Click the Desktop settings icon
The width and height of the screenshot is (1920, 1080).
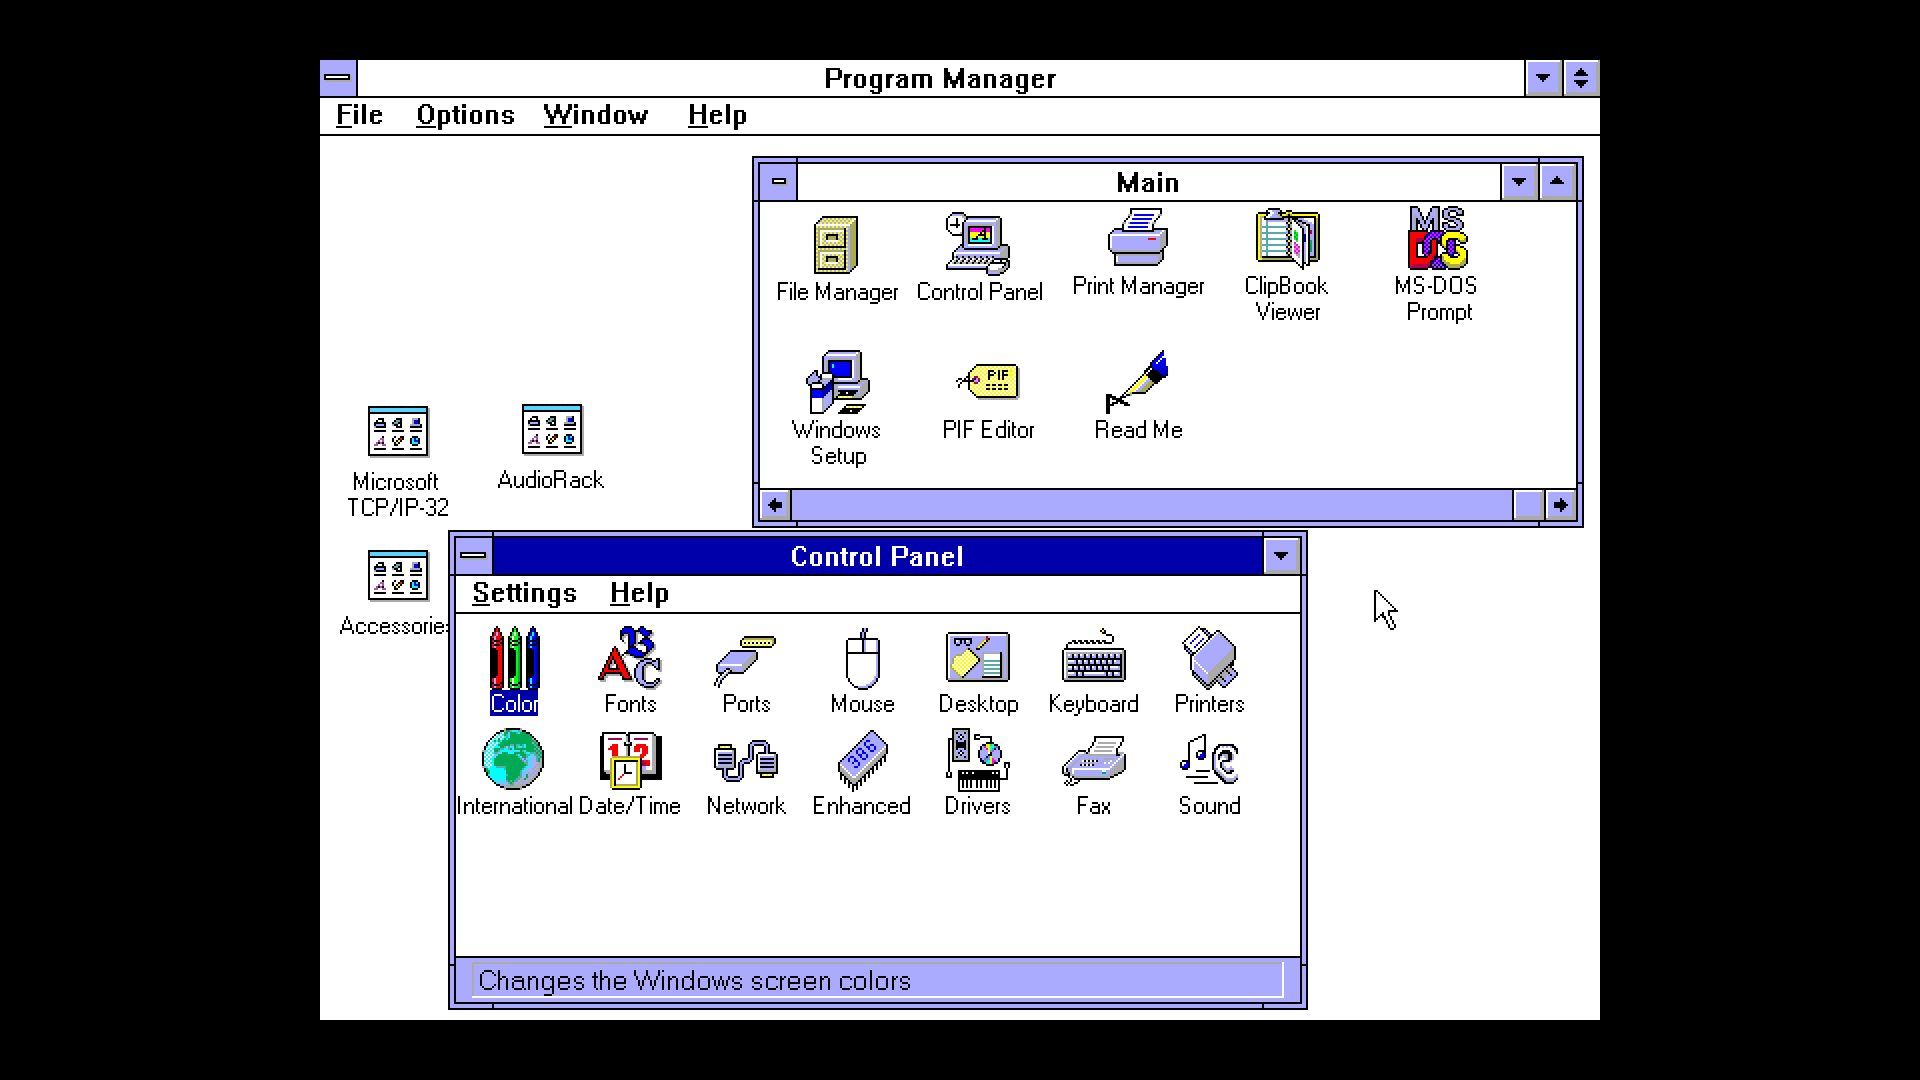pyautogui.click(x=977, y=659)
